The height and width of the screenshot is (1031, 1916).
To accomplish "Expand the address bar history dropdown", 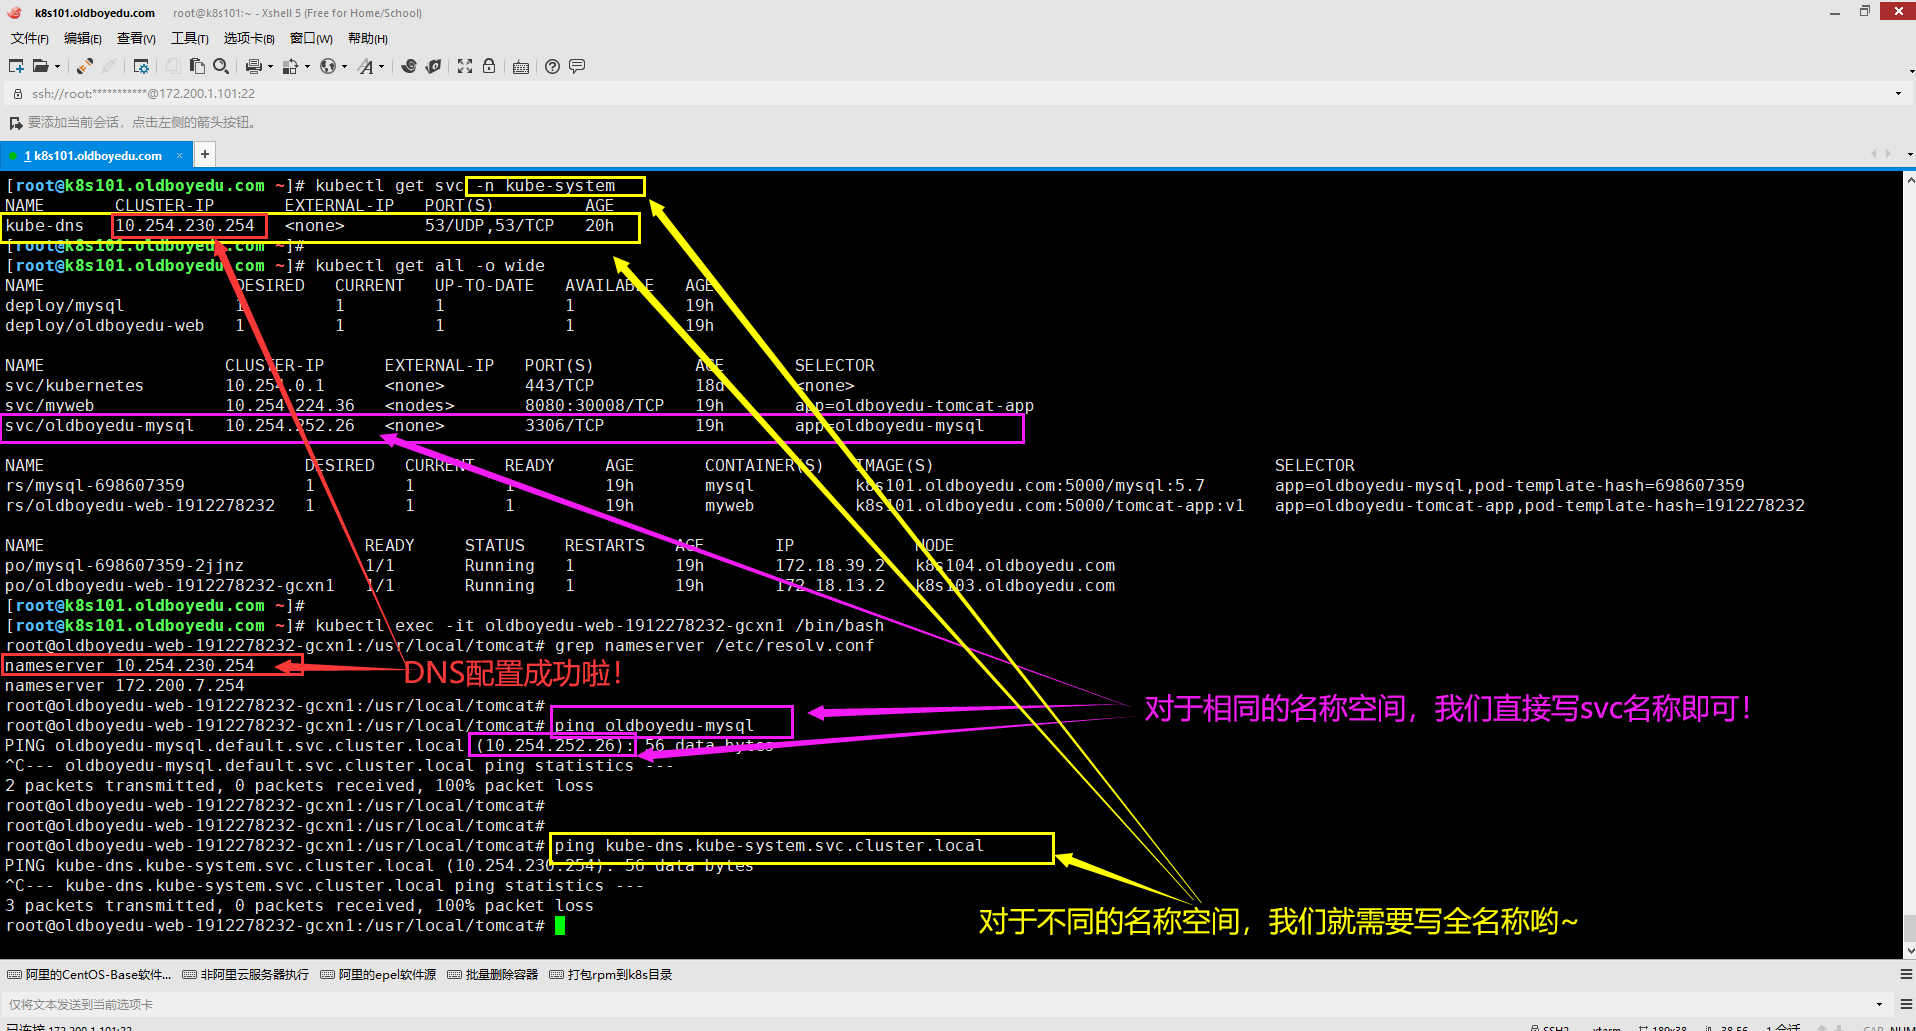I will pos(1896,93).
